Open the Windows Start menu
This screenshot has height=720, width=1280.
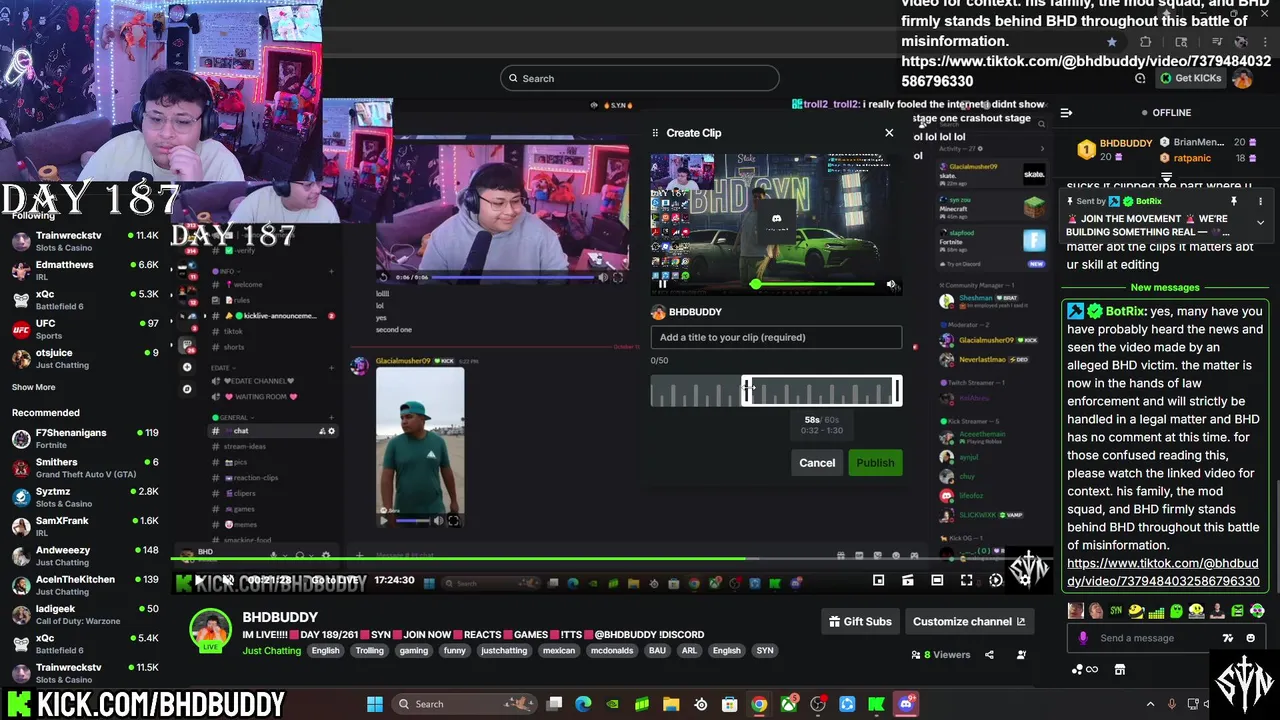(x=375, y=704)
